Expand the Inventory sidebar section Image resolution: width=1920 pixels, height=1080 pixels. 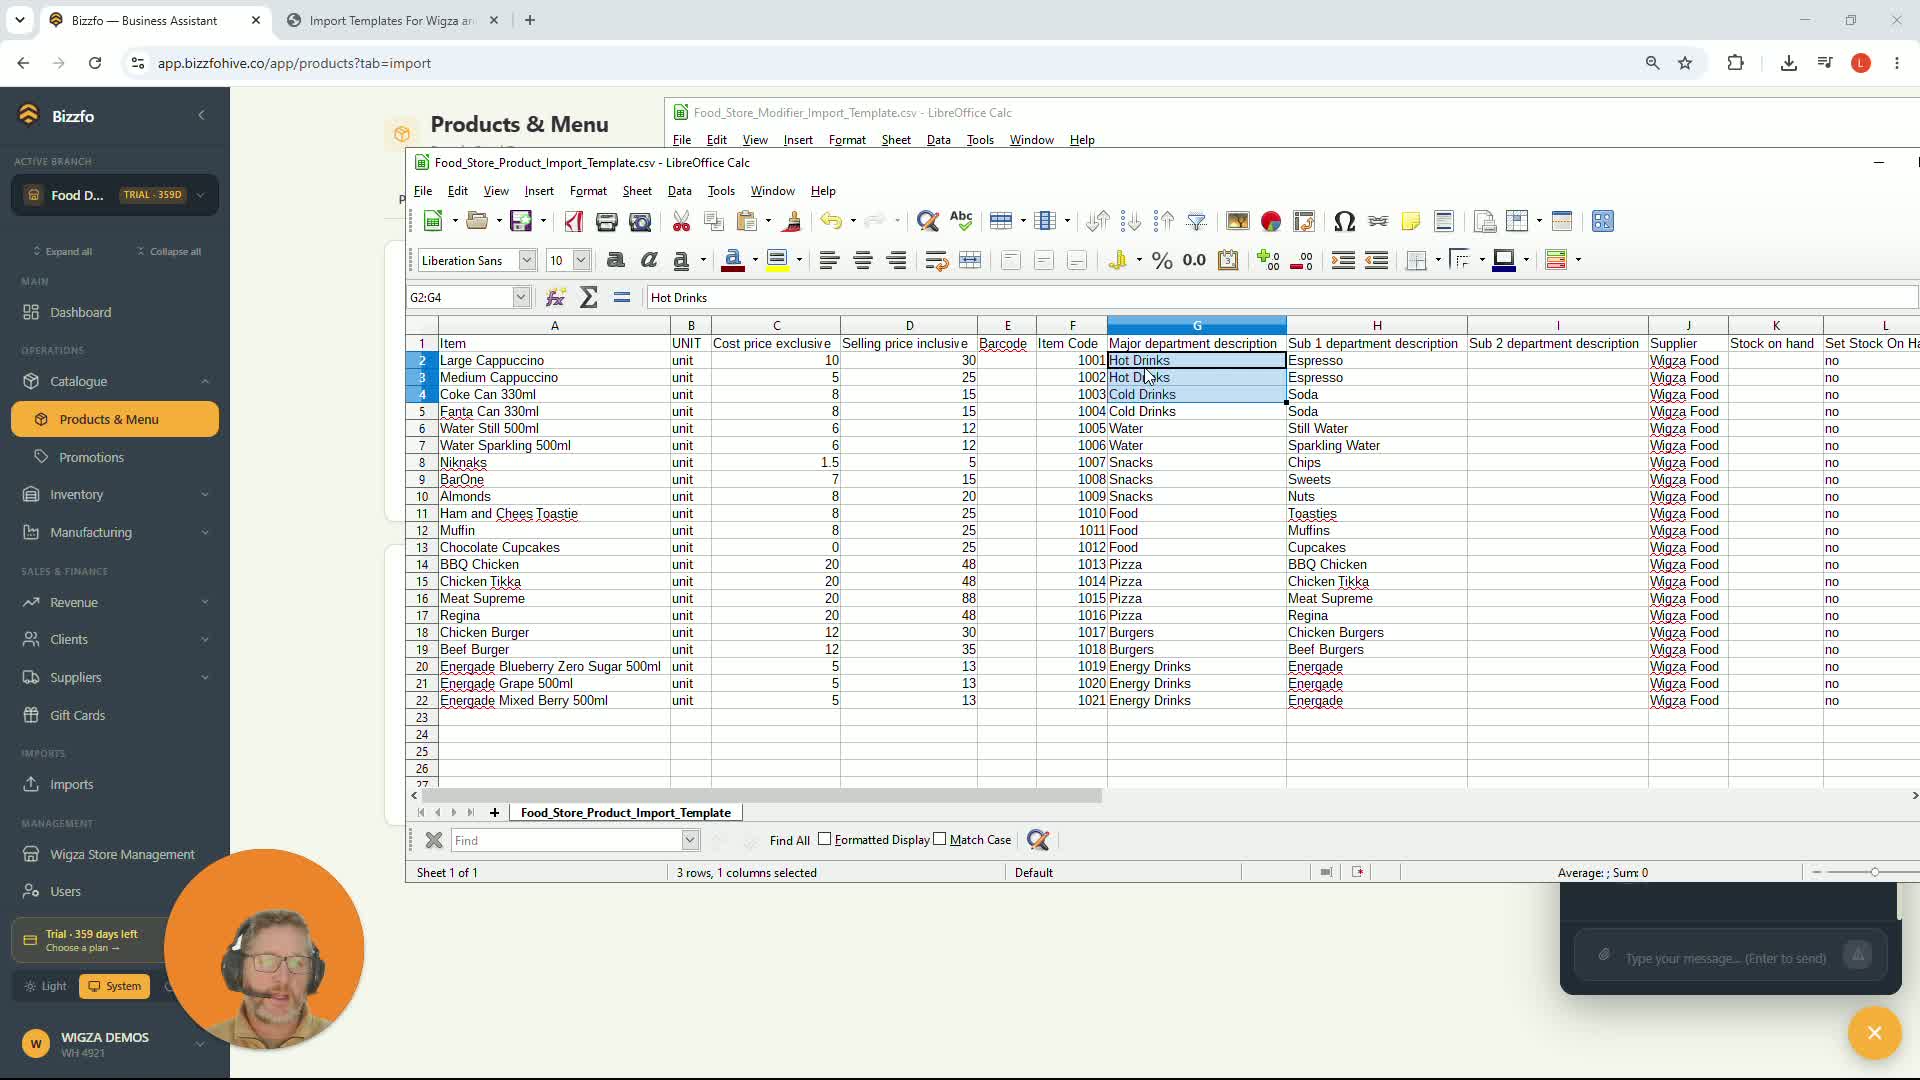[x=115, y=494]
